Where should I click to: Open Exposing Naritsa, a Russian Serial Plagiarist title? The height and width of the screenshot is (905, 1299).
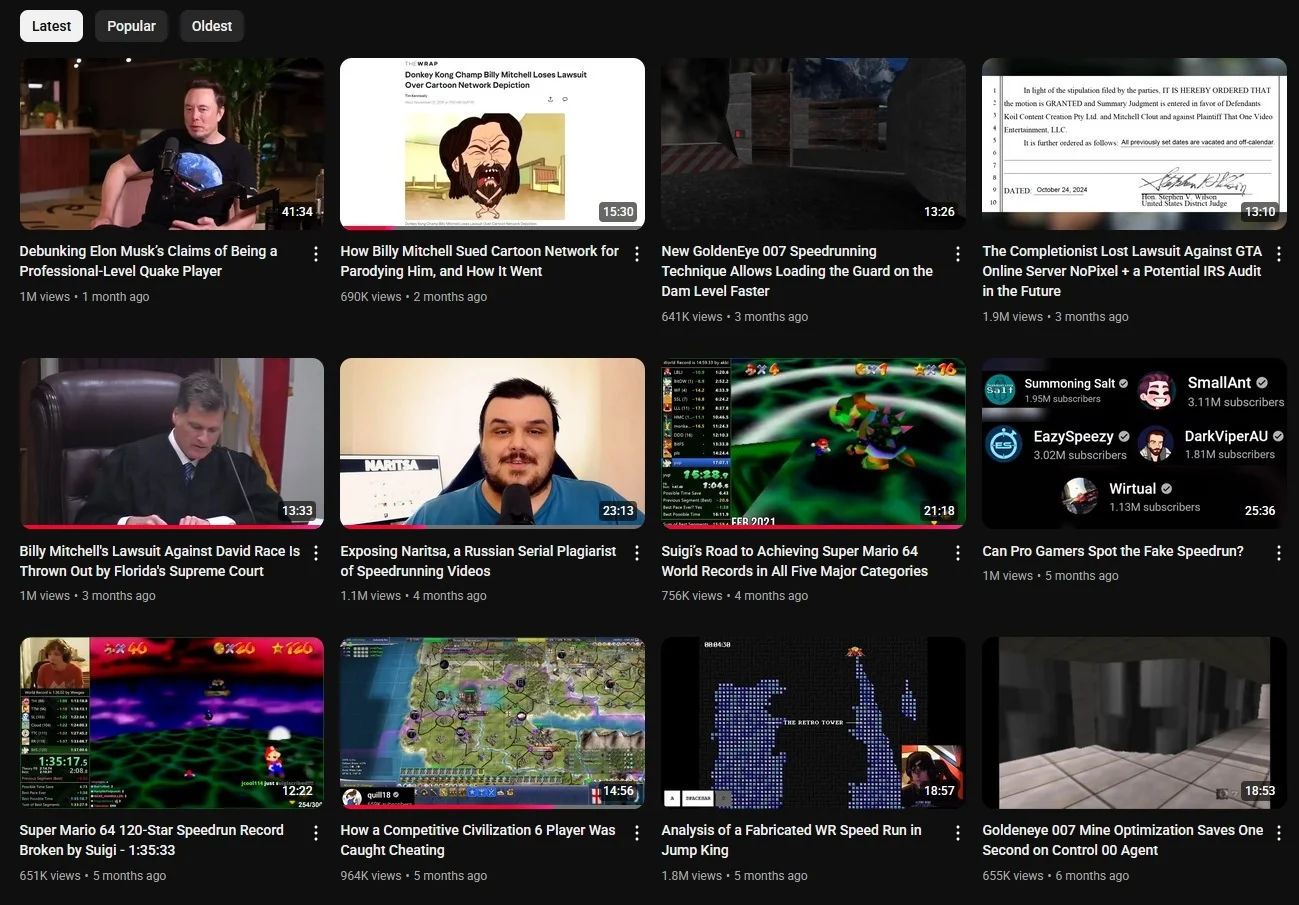coord(478,561)
